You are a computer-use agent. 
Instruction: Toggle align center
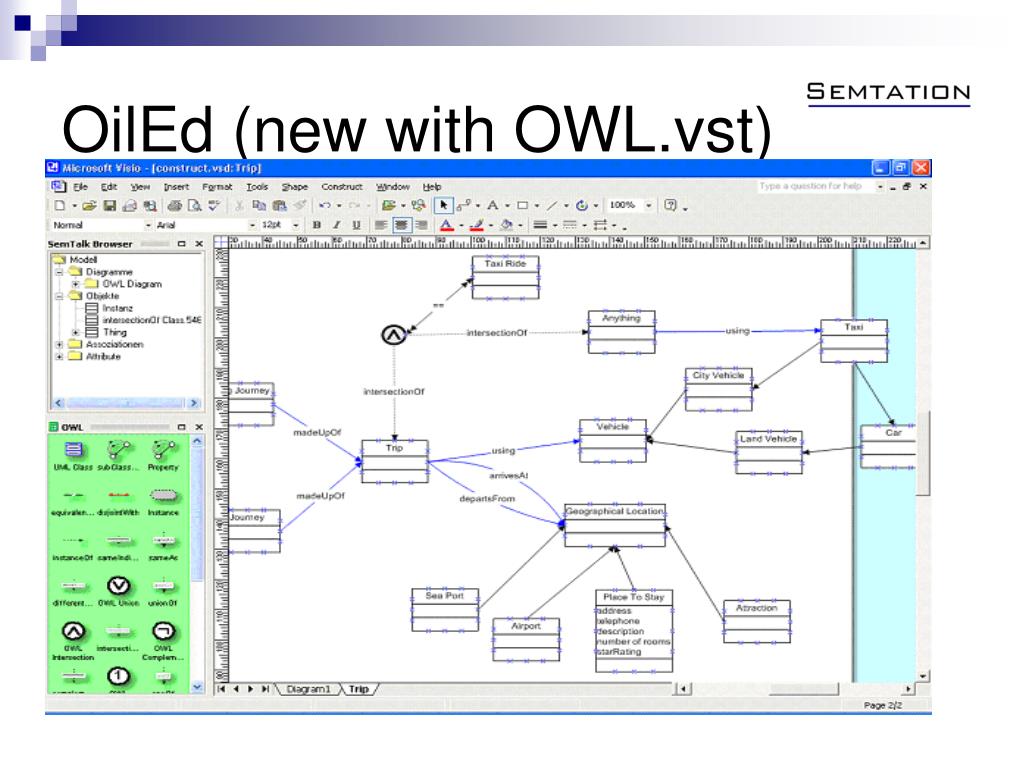(402, 225)
